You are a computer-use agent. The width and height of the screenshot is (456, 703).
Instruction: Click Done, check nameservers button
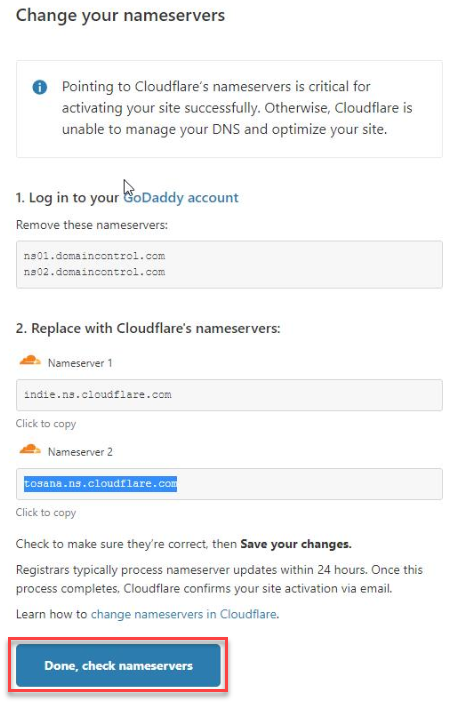tap(118, 665)
